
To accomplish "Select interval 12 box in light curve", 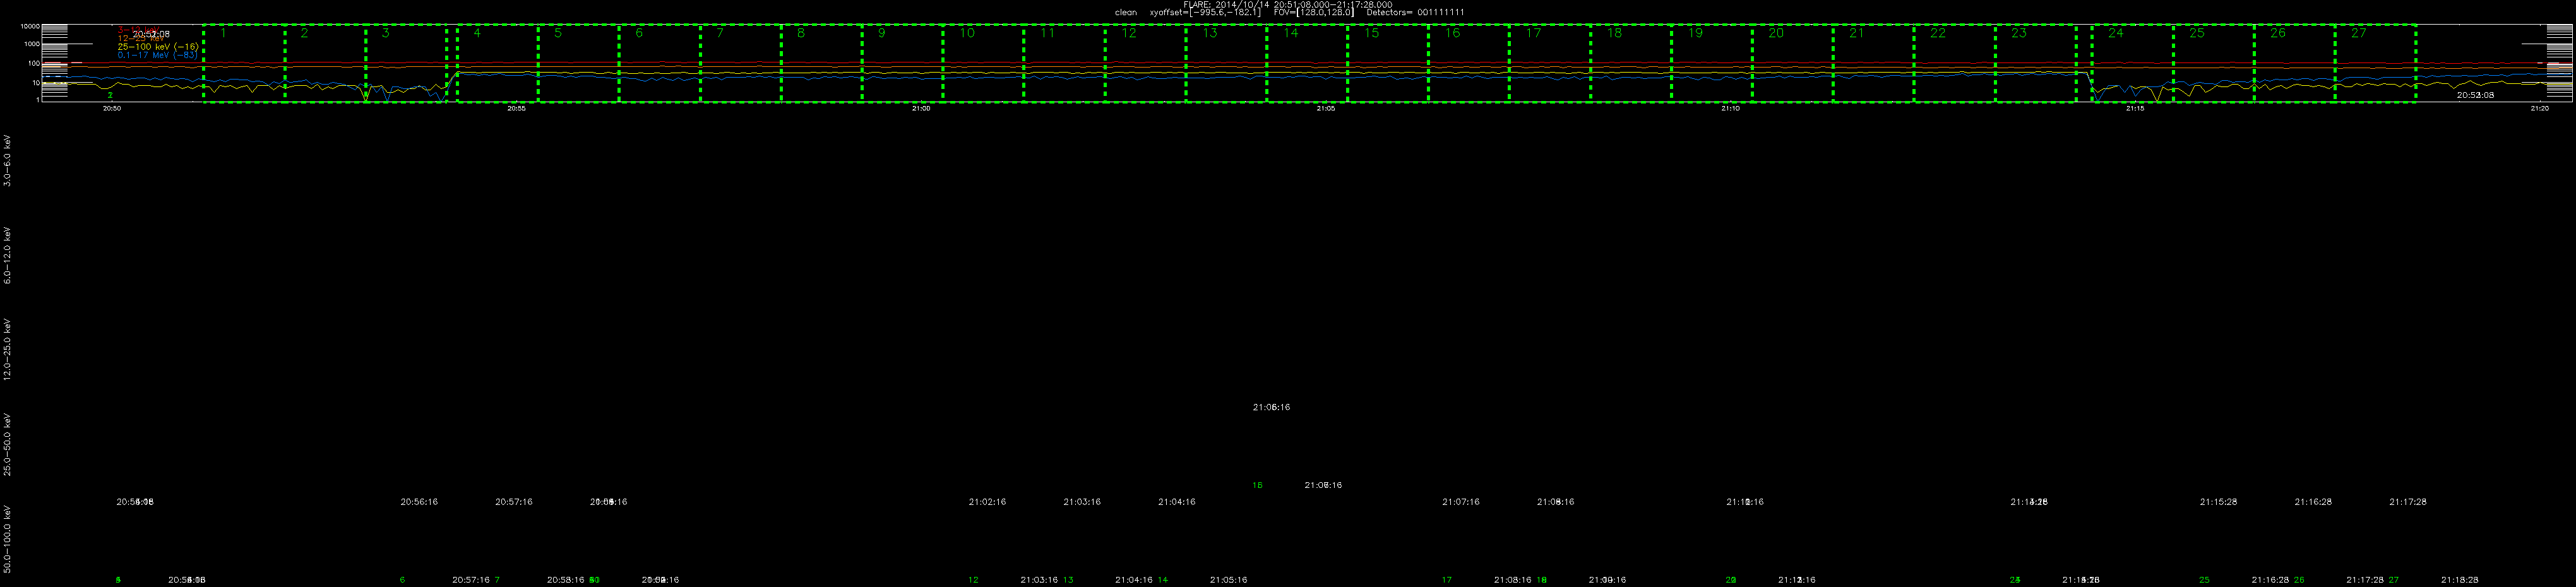I will (1146, 63).
